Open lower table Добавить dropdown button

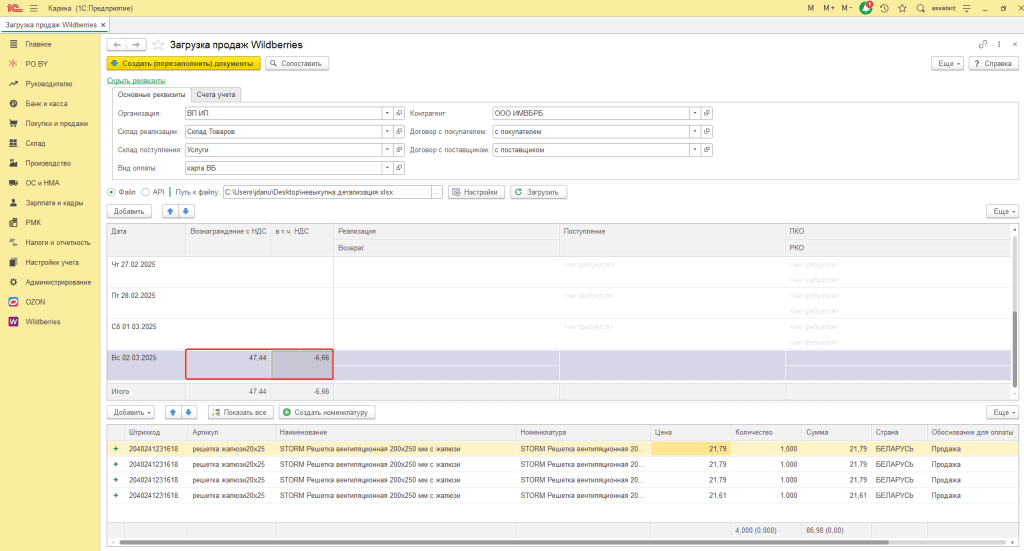[131, 413]
